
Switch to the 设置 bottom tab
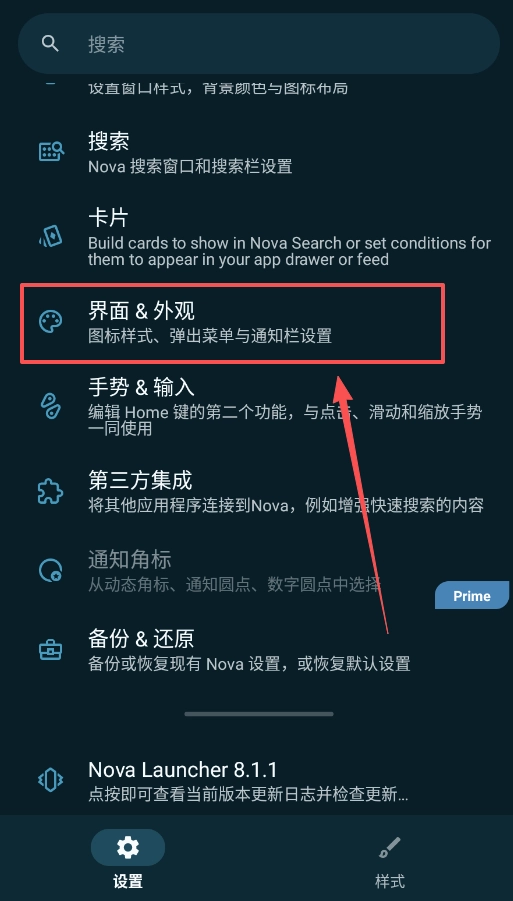click(x=128, y=858)
